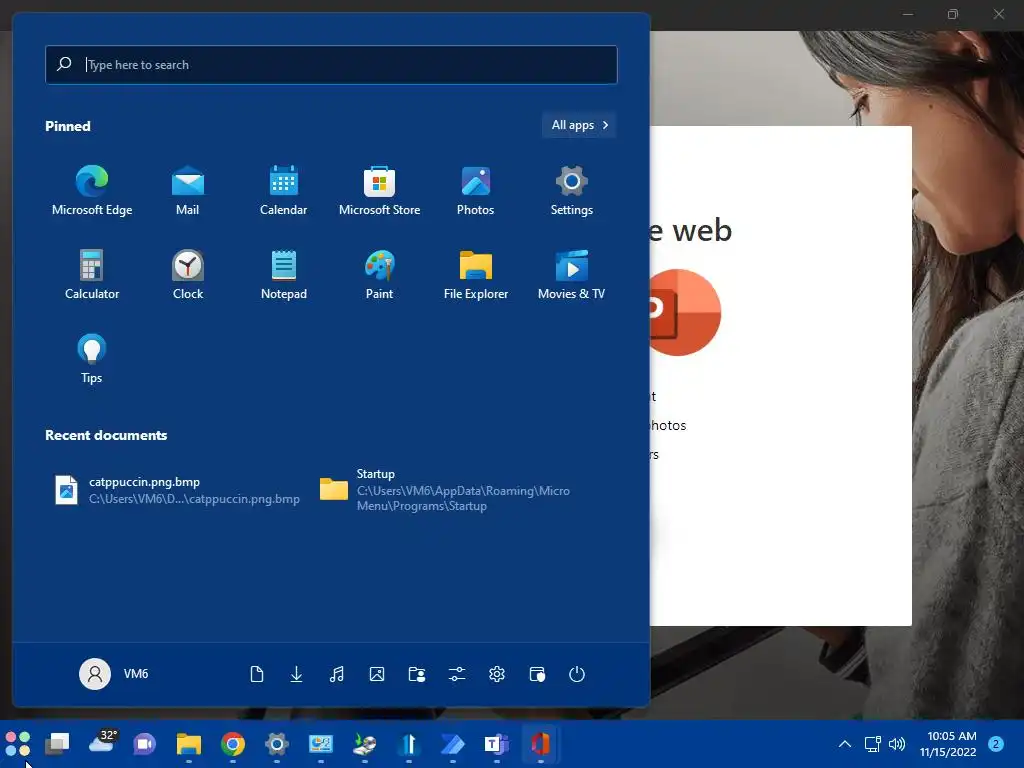Click the window-with-shield icon in Start footer
The height and width of the screenshot is (768, 1024).
coord(537,674)
